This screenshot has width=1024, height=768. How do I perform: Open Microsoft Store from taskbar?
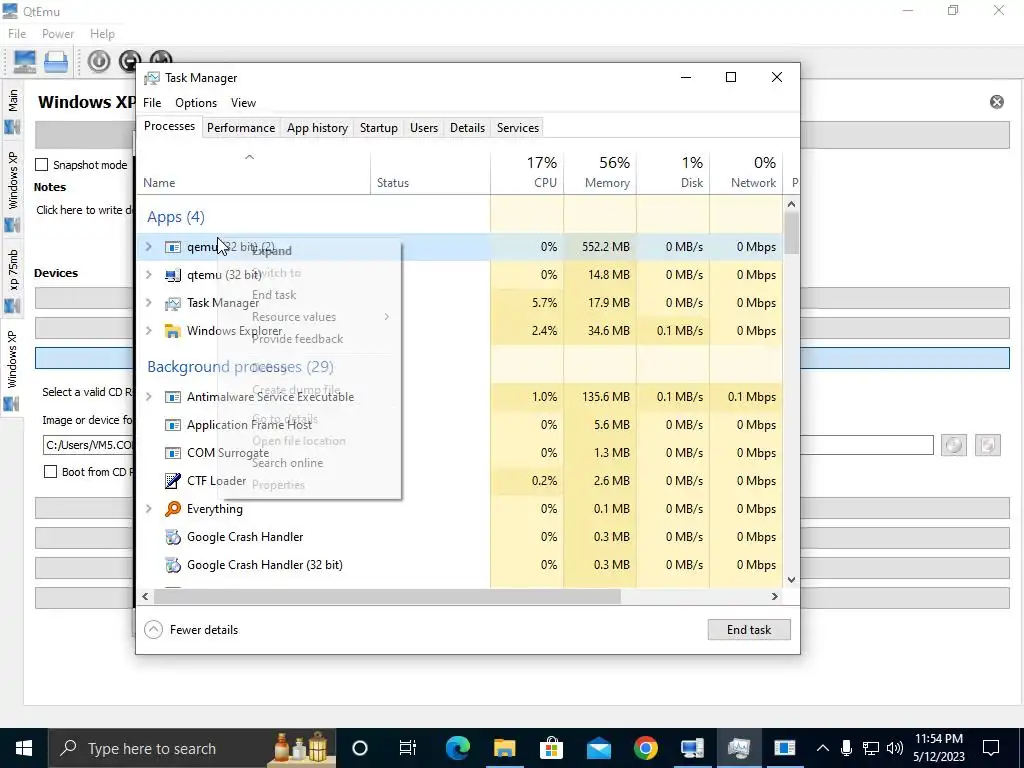(551, 748)
